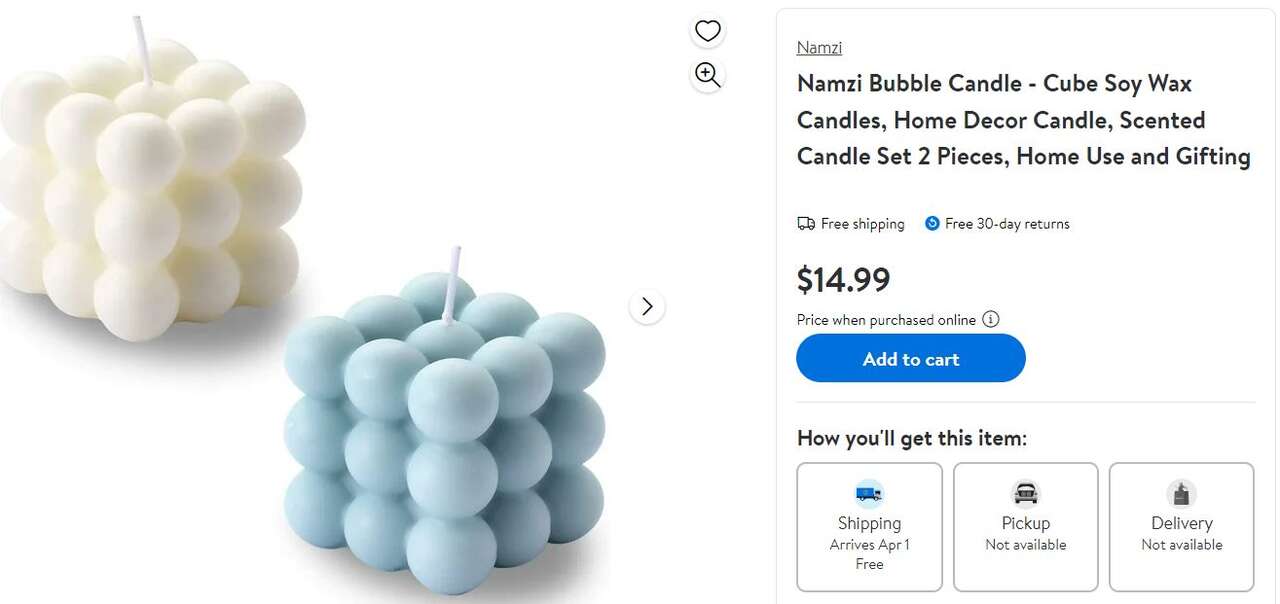The width and height of the screenshot is (1280, 604).
Task: Show next product image with arrow
Action: point(647,306)
